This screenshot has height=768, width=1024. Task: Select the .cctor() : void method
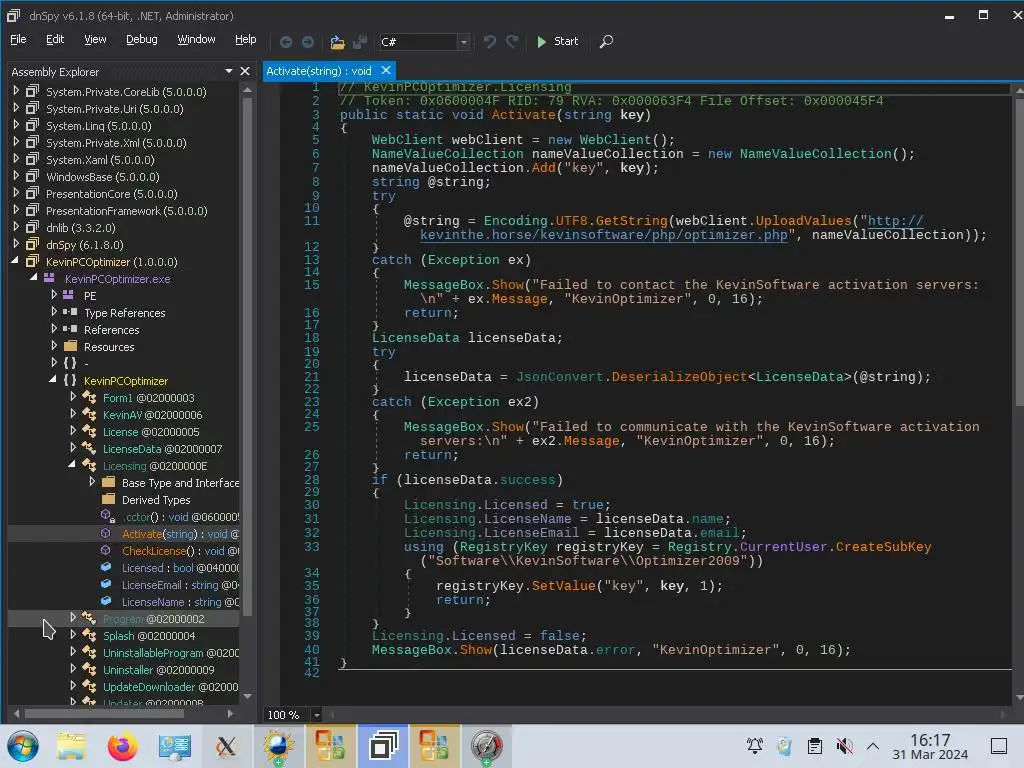coord(180,517)
